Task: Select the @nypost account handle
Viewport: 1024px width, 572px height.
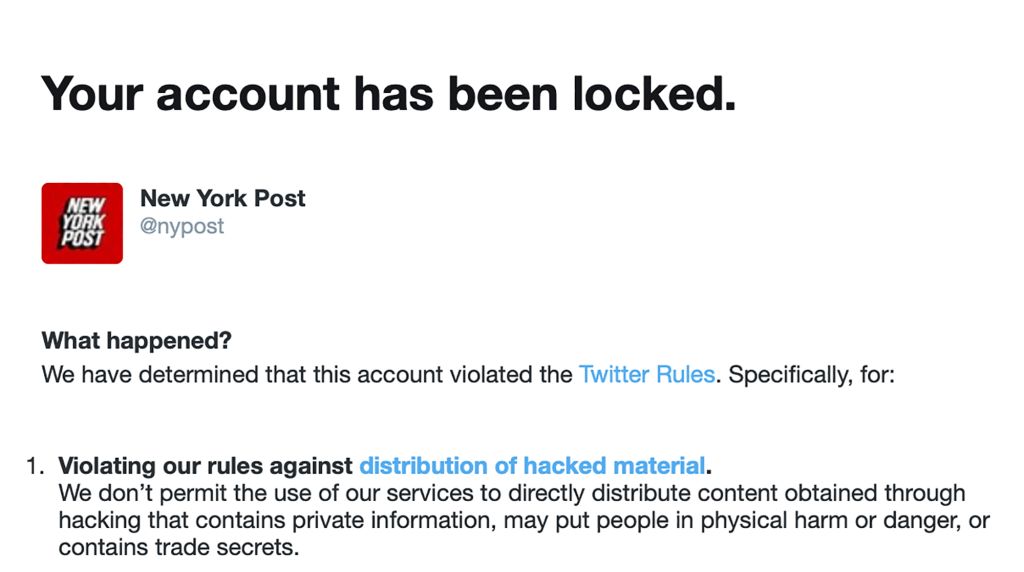Action: (x=182, y=227)
